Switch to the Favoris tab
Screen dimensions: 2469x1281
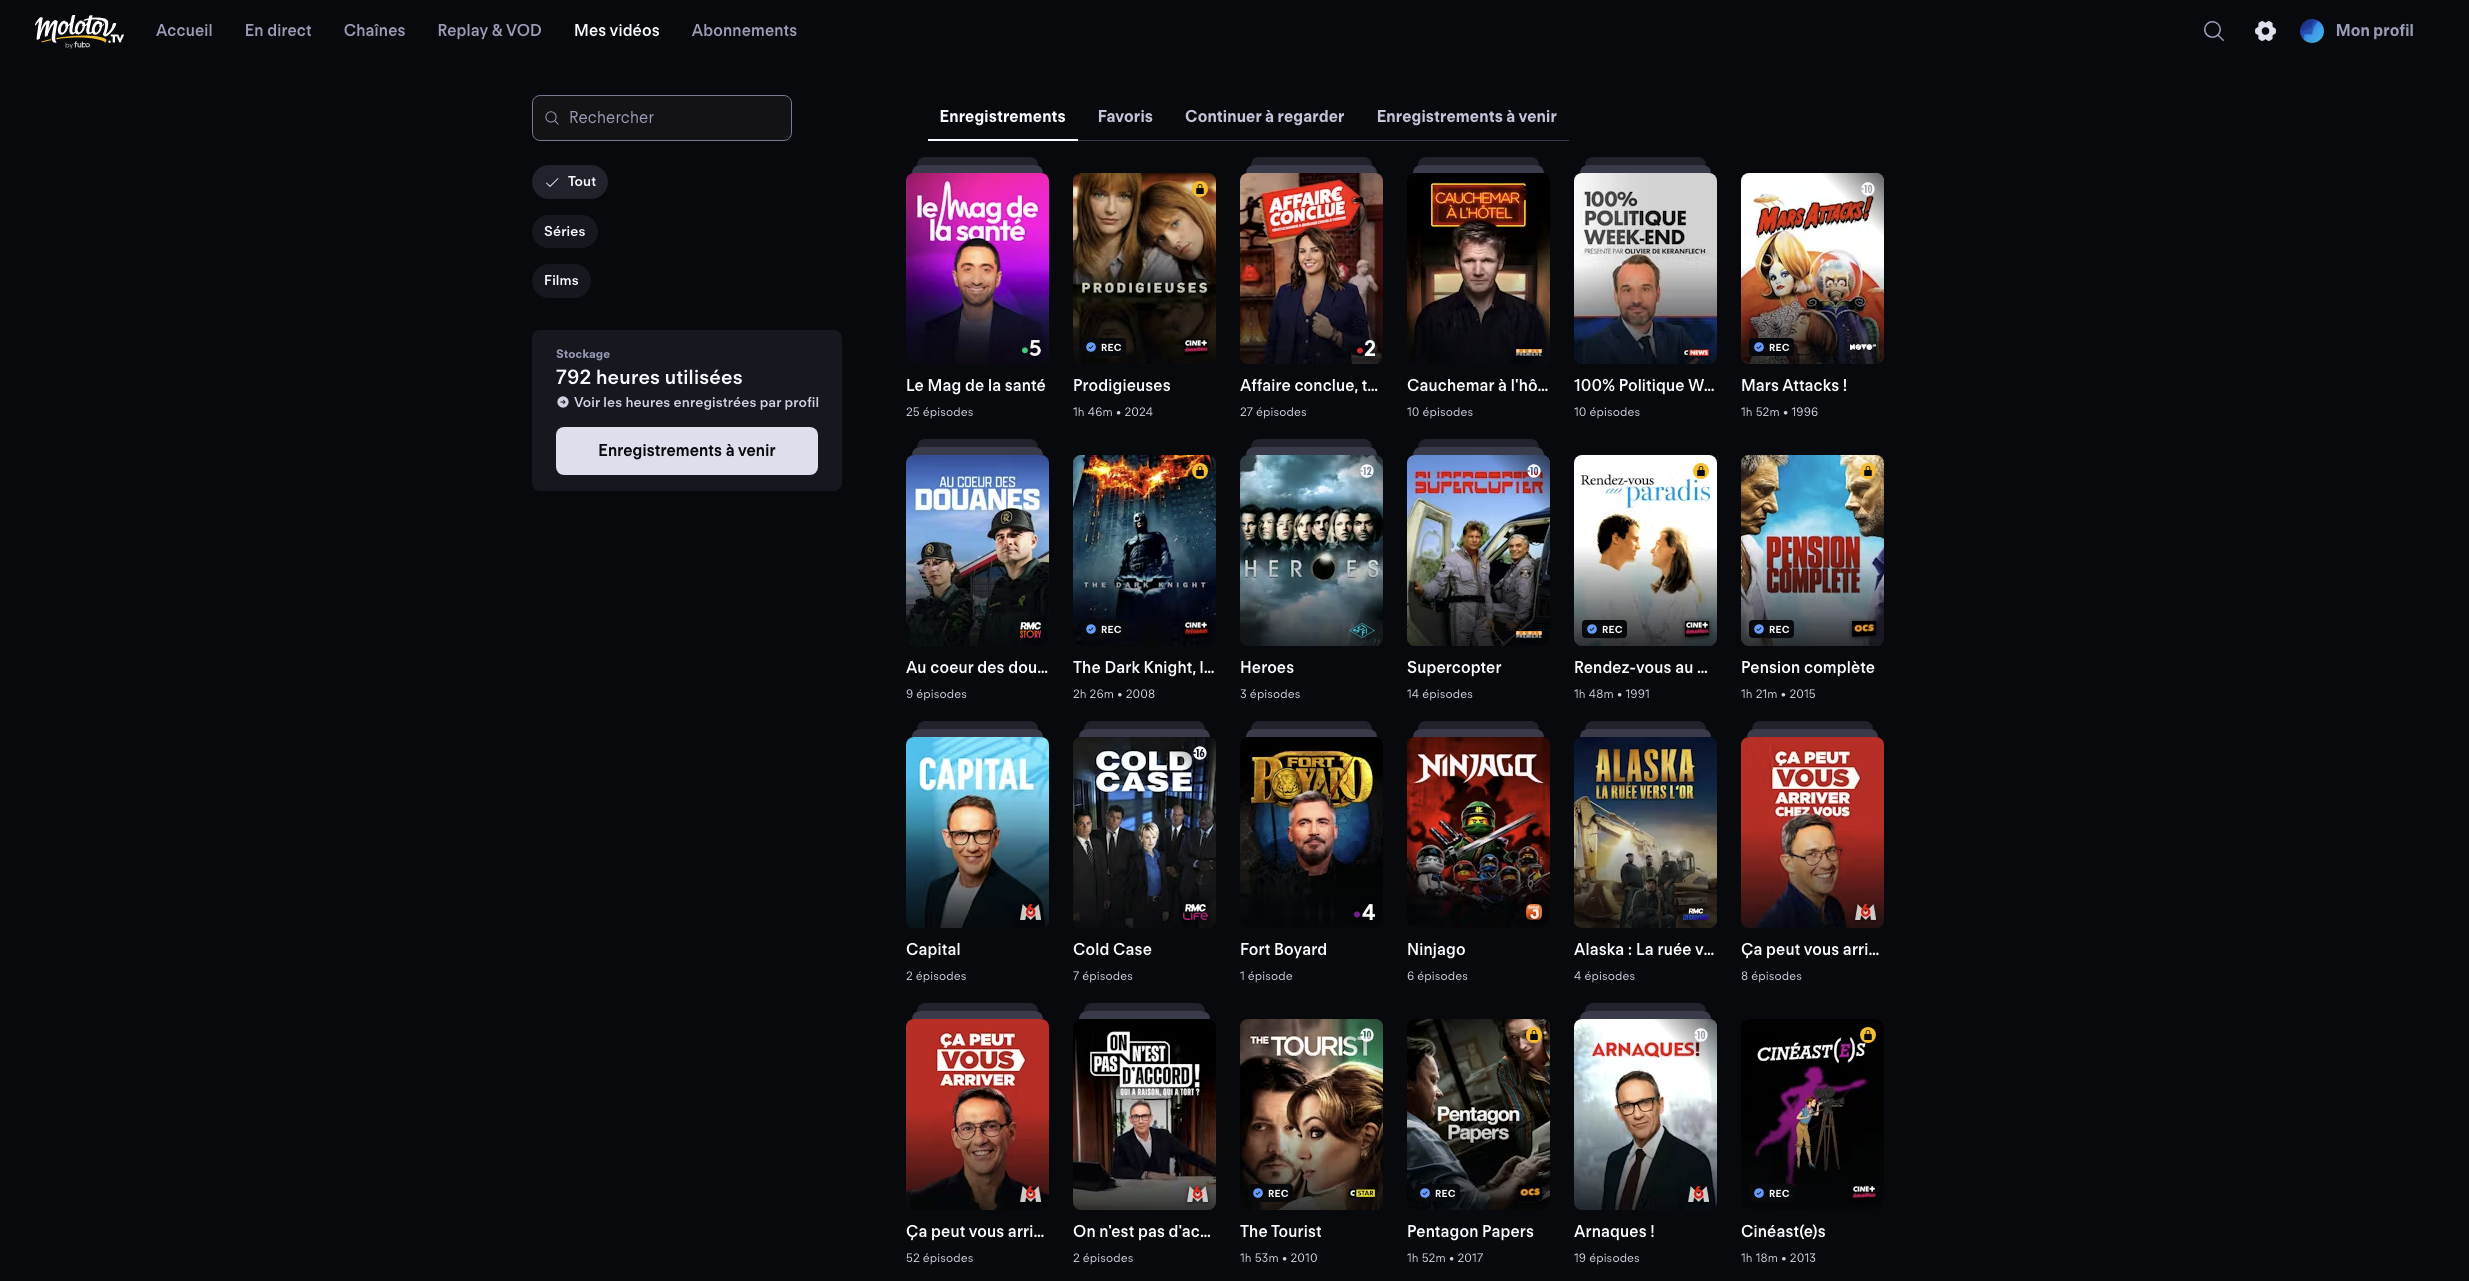1125,117
